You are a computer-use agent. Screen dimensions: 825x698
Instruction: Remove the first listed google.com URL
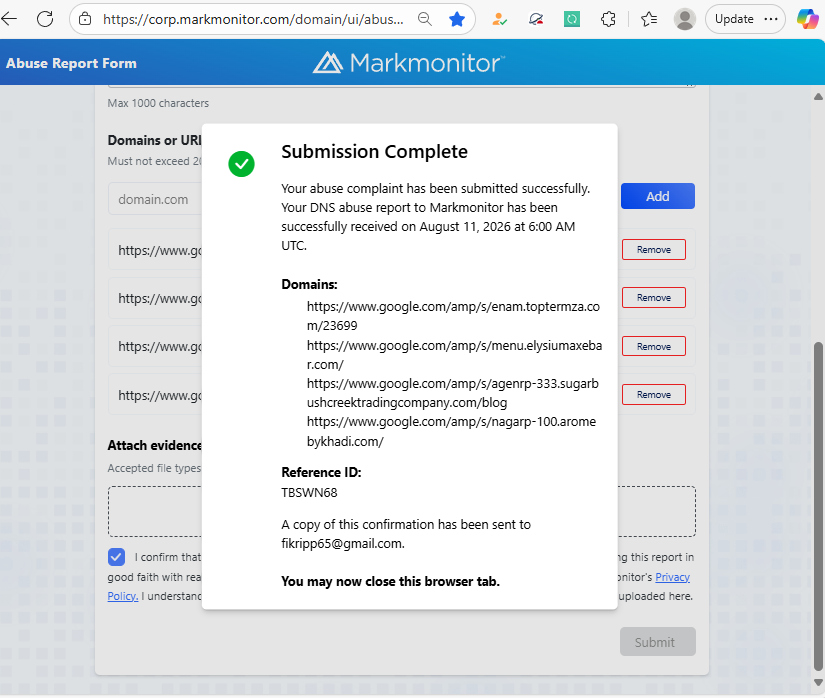click(653, 250)
